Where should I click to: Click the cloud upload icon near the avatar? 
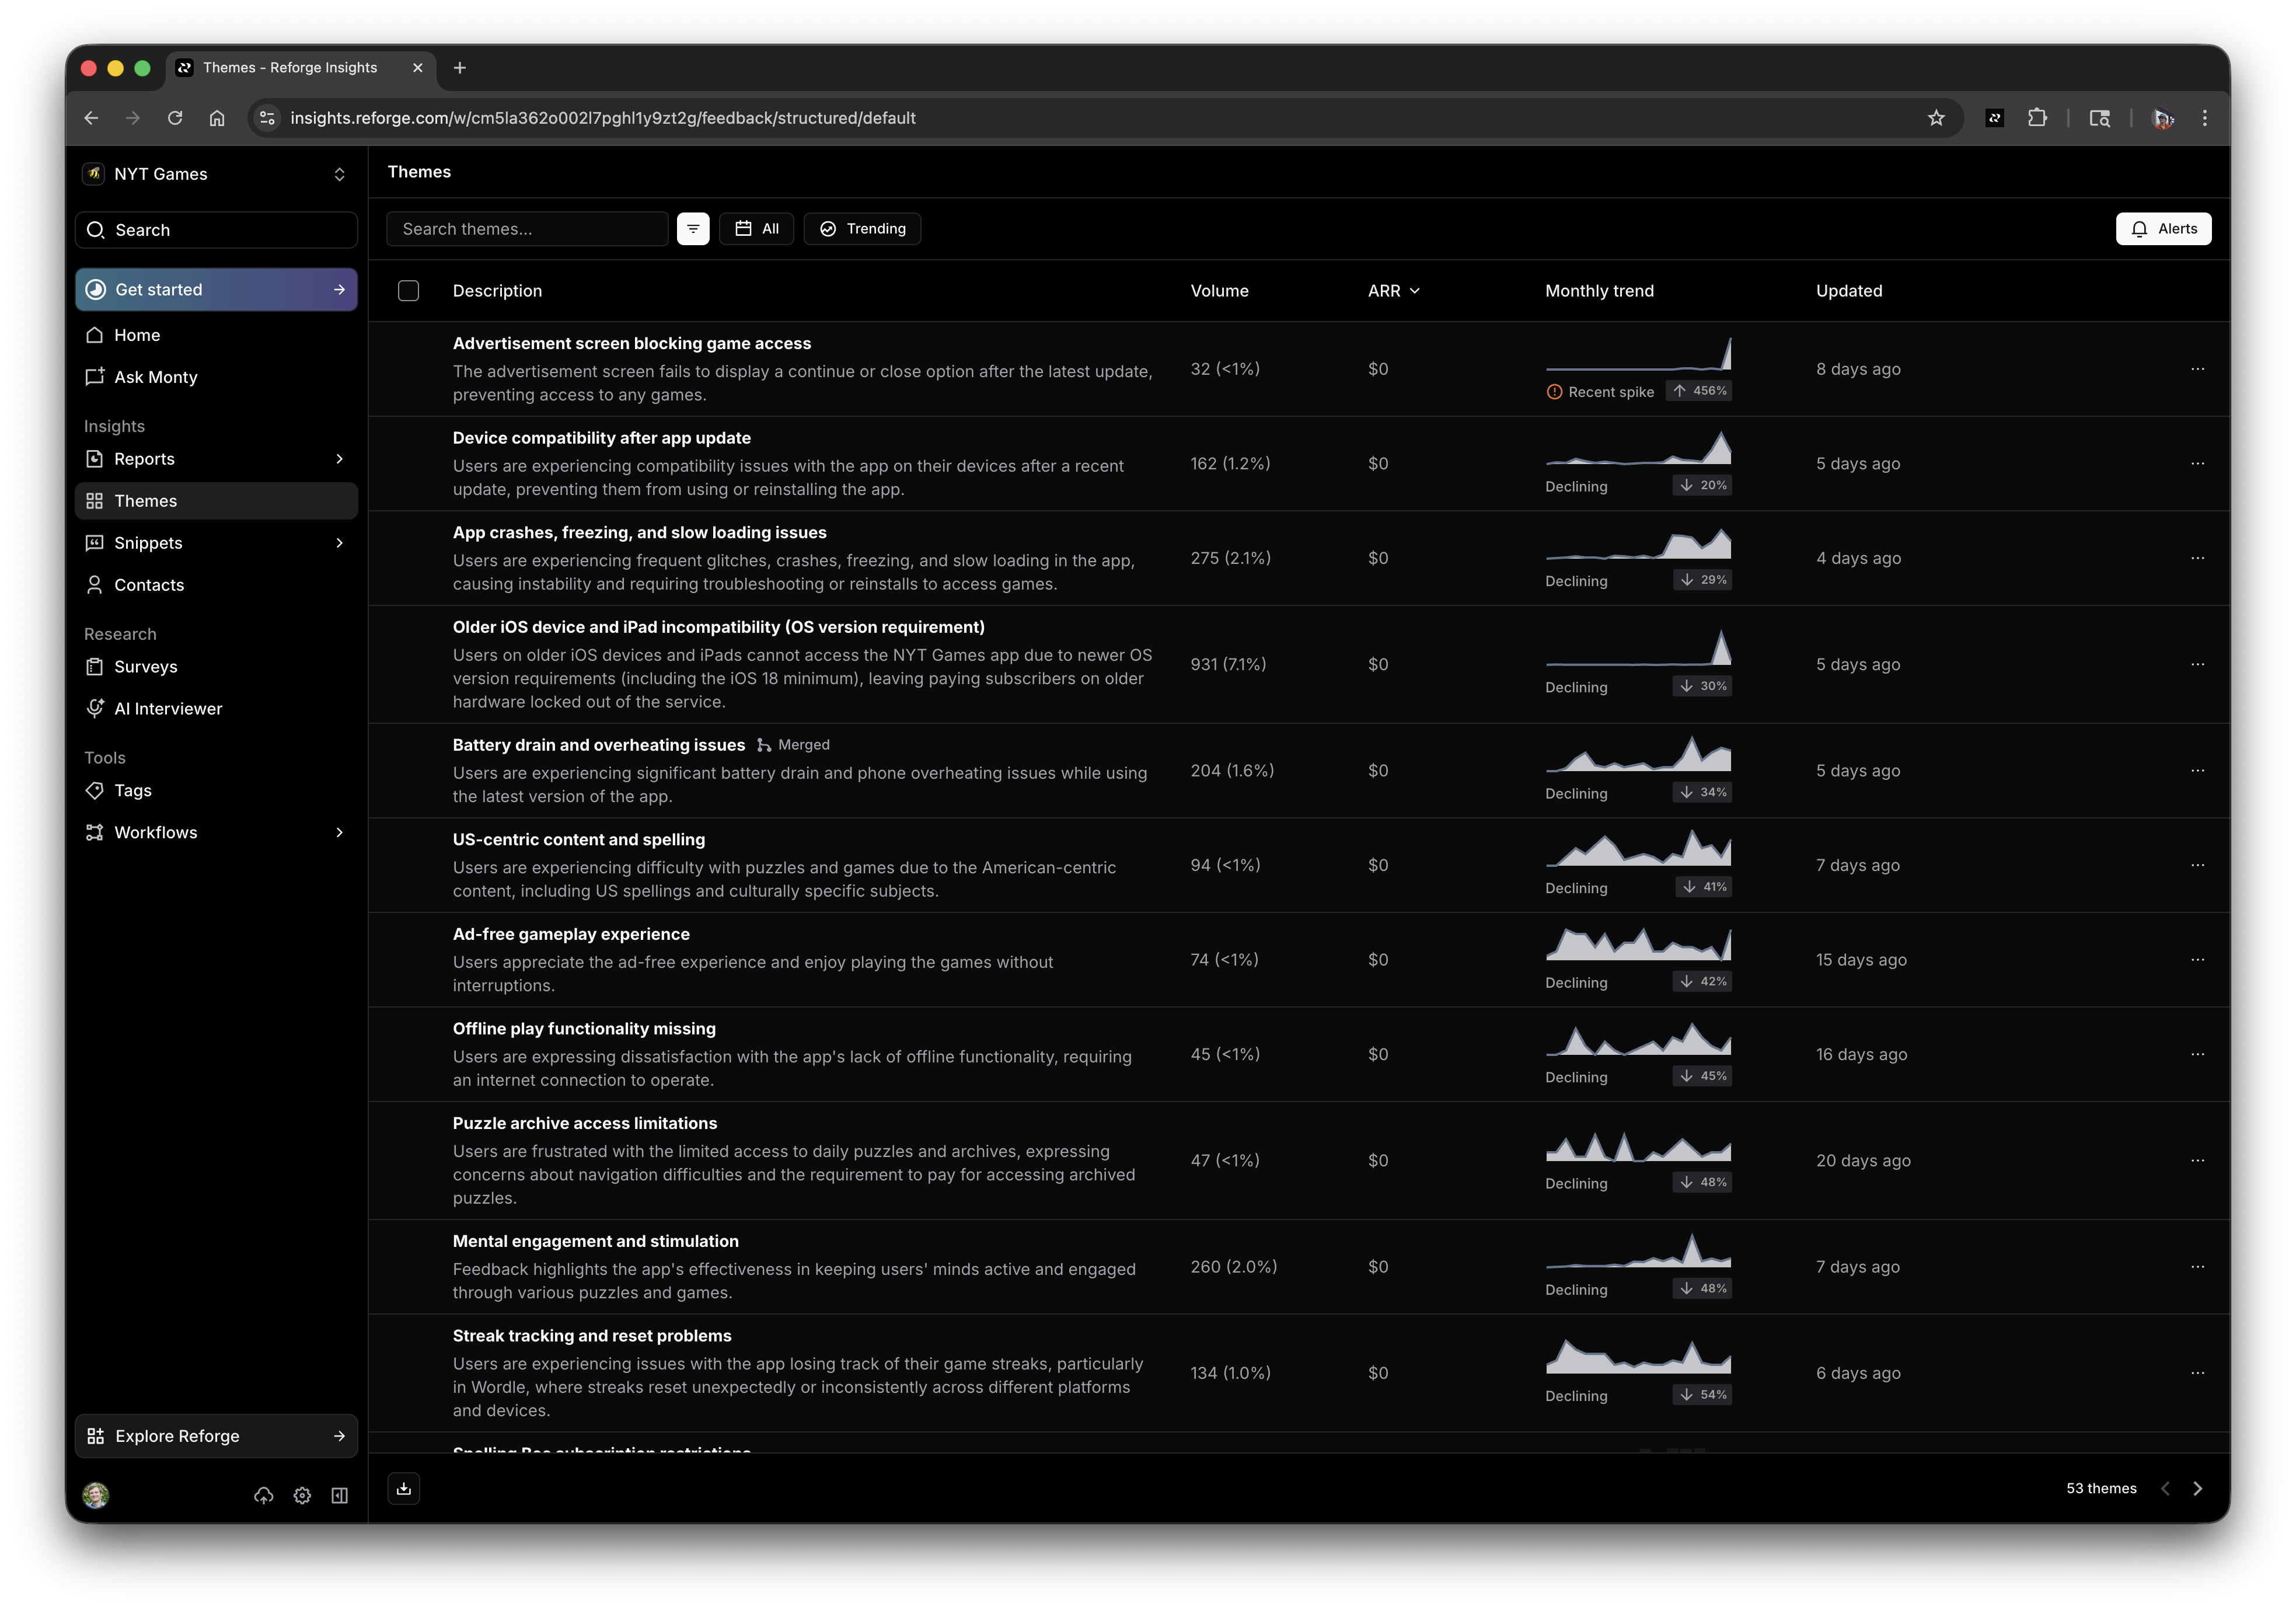pyautogui.click(x=263, y=1495)
